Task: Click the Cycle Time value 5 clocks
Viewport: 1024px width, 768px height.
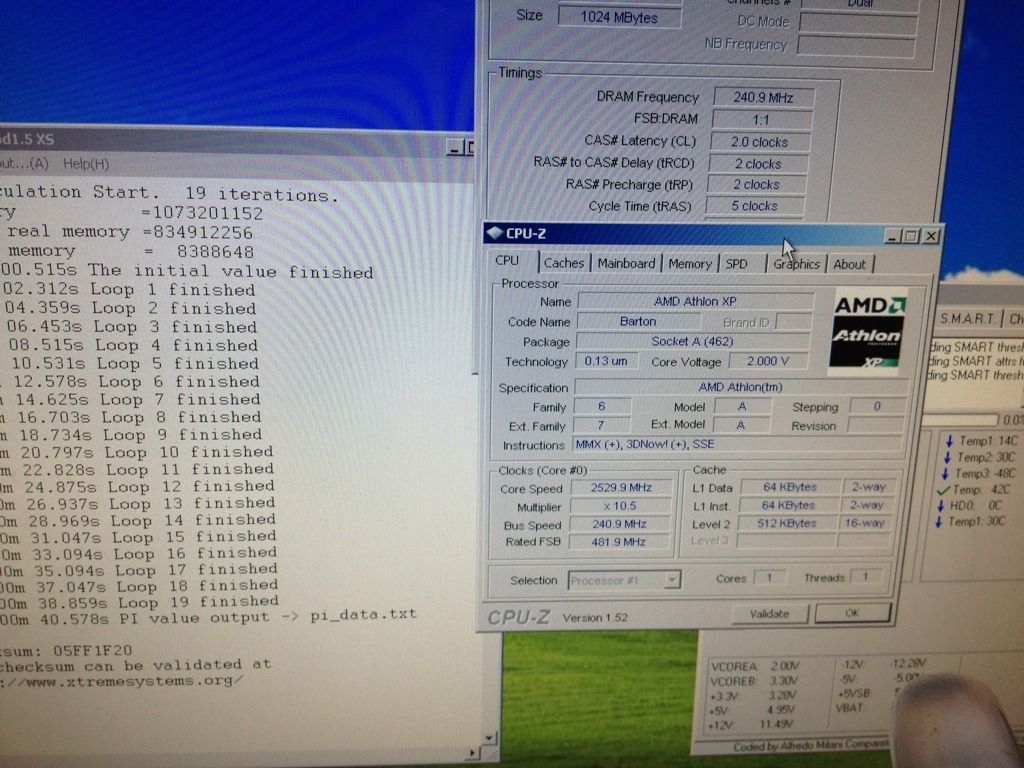Action: pos(754,206)
